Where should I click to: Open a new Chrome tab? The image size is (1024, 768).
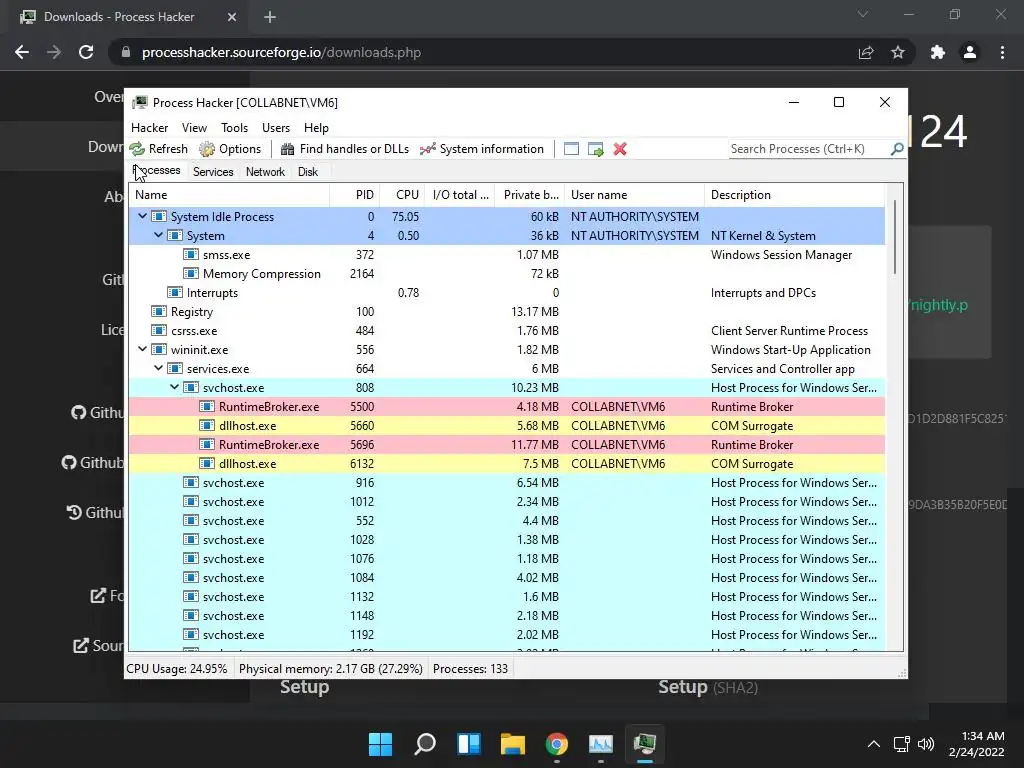click(270, 17)
